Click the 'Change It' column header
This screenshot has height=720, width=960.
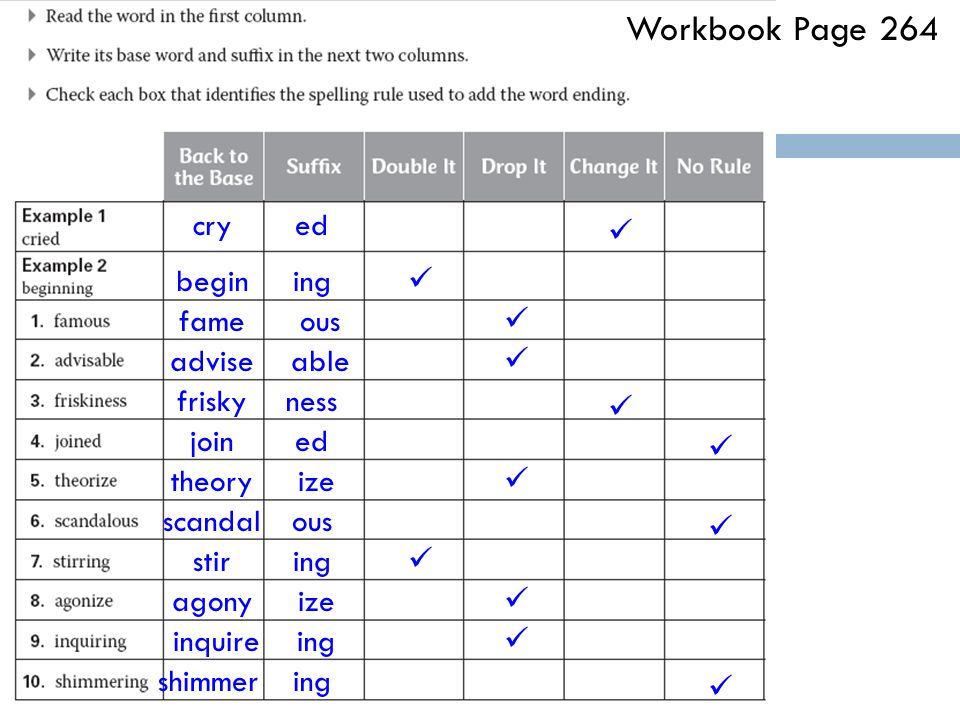[614, 167]
